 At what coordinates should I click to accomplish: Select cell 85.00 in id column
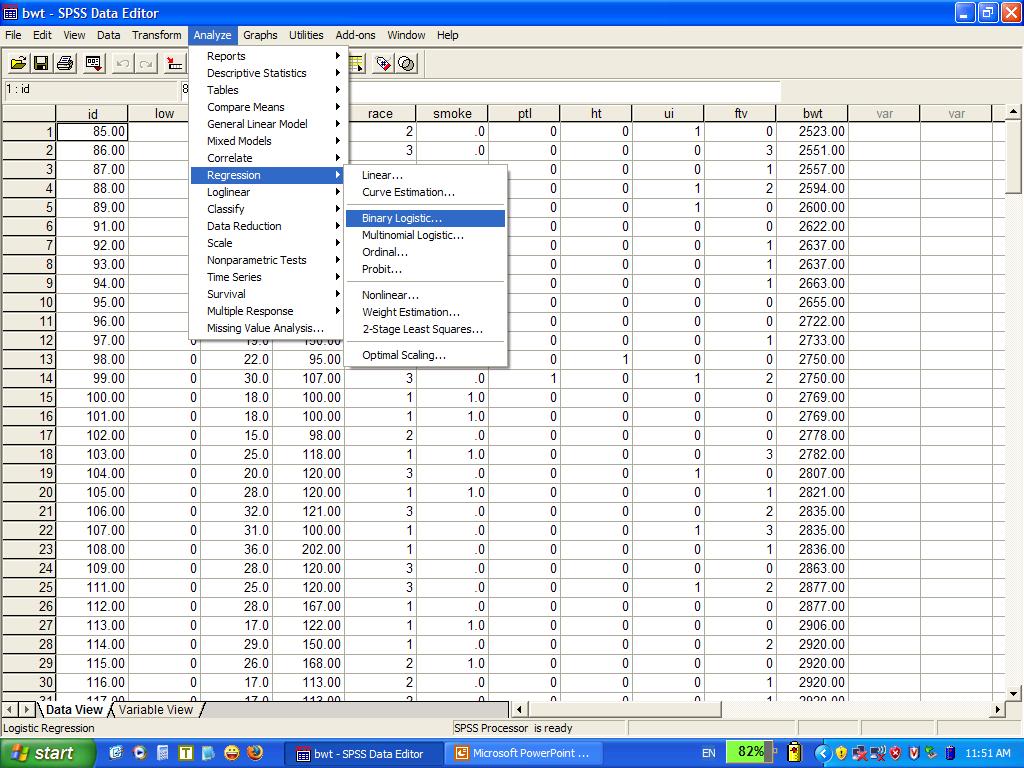92,131
